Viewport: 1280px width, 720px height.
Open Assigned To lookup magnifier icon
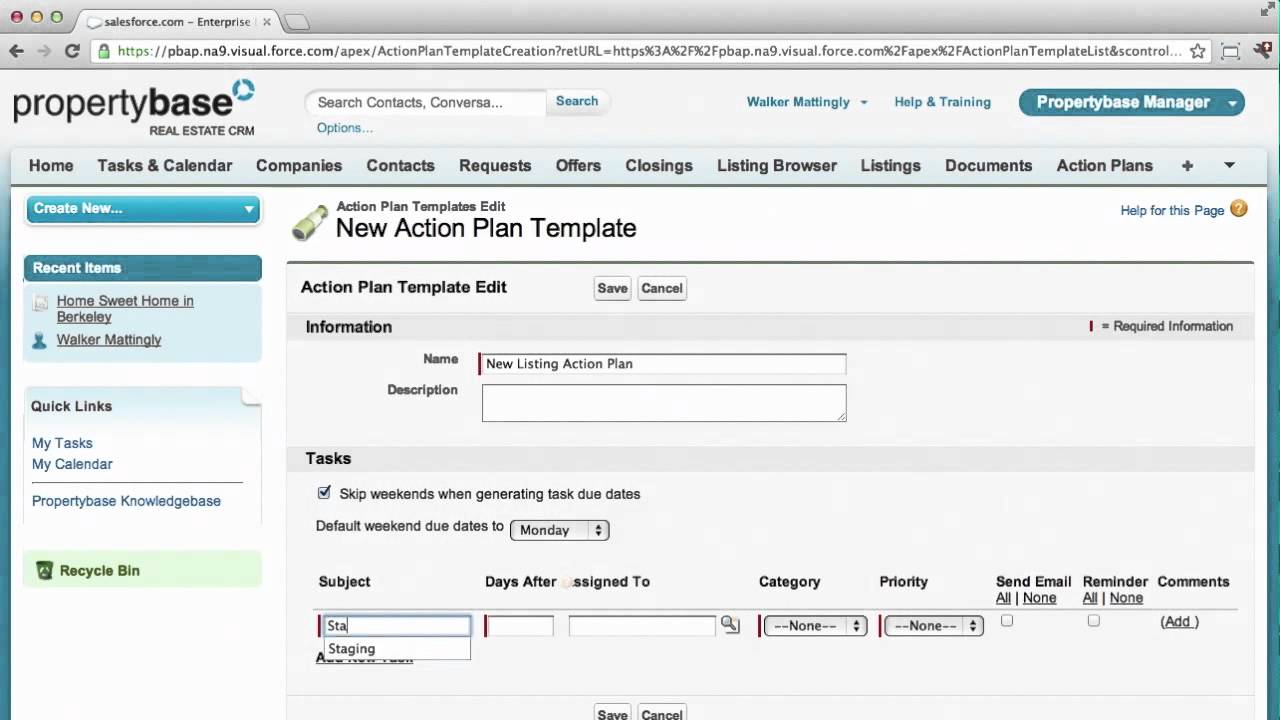730,625
